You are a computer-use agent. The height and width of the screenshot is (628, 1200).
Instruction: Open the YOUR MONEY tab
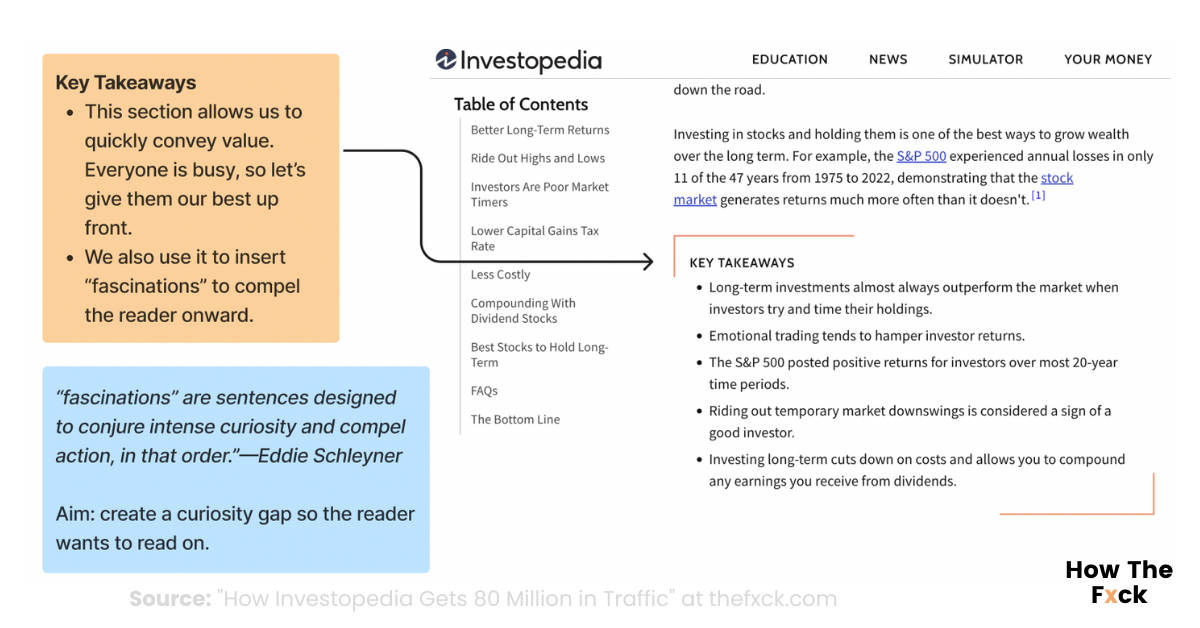(x=1108, y=59)
